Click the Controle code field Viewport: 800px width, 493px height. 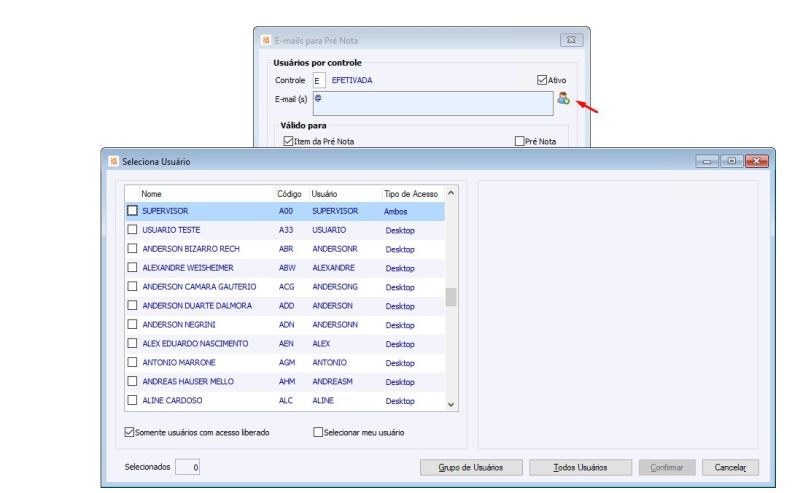tap(319, 80)
